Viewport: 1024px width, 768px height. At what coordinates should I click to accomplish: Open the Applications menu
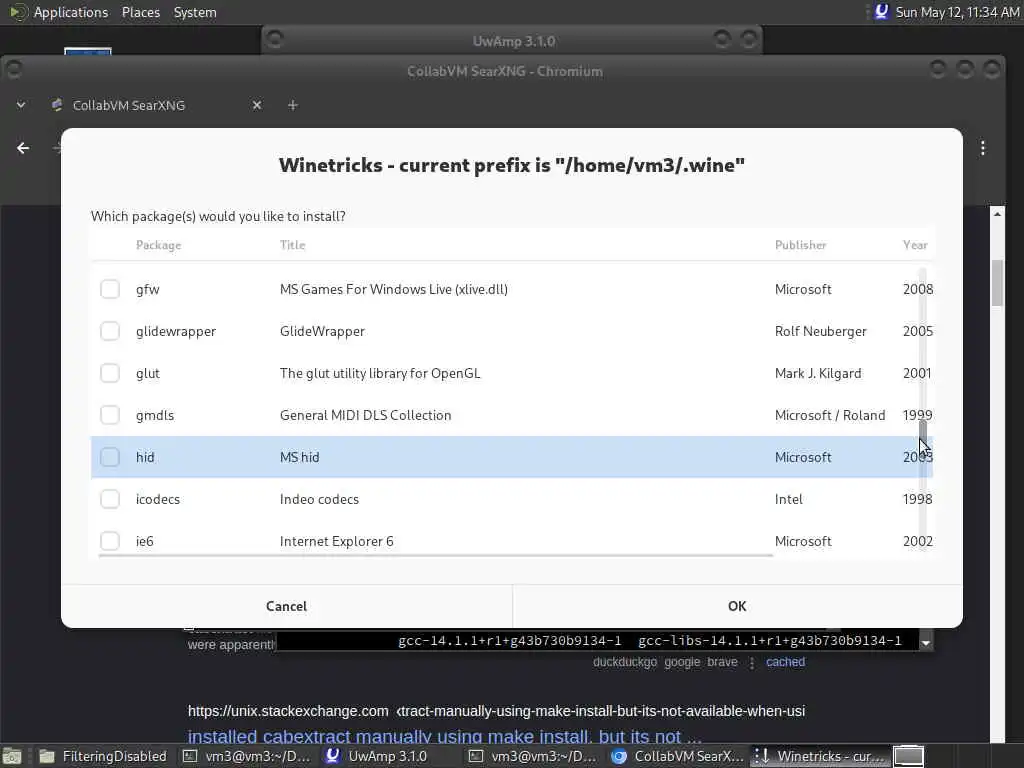(x=71, y=12)
